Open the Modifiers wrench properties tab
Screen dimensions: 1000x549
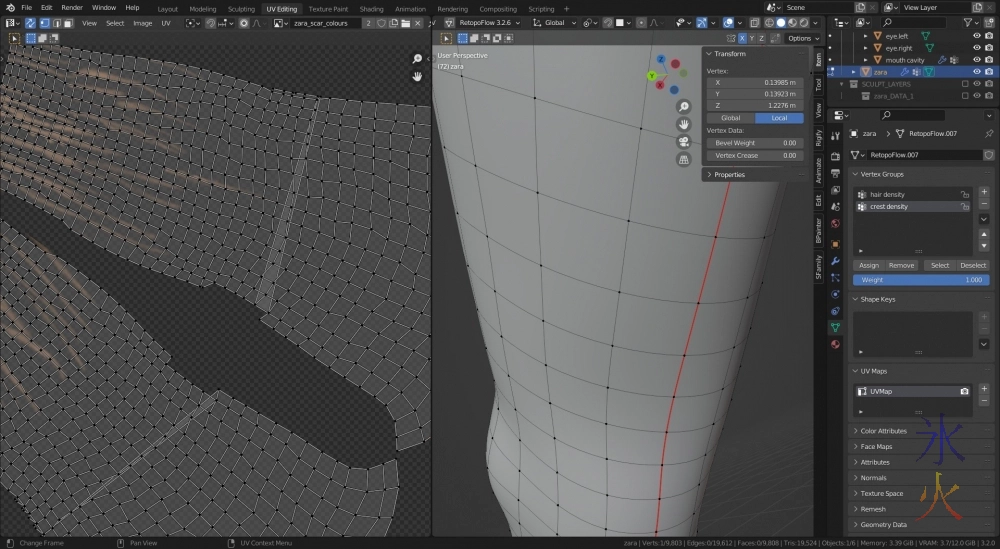[x=835, y=260]
